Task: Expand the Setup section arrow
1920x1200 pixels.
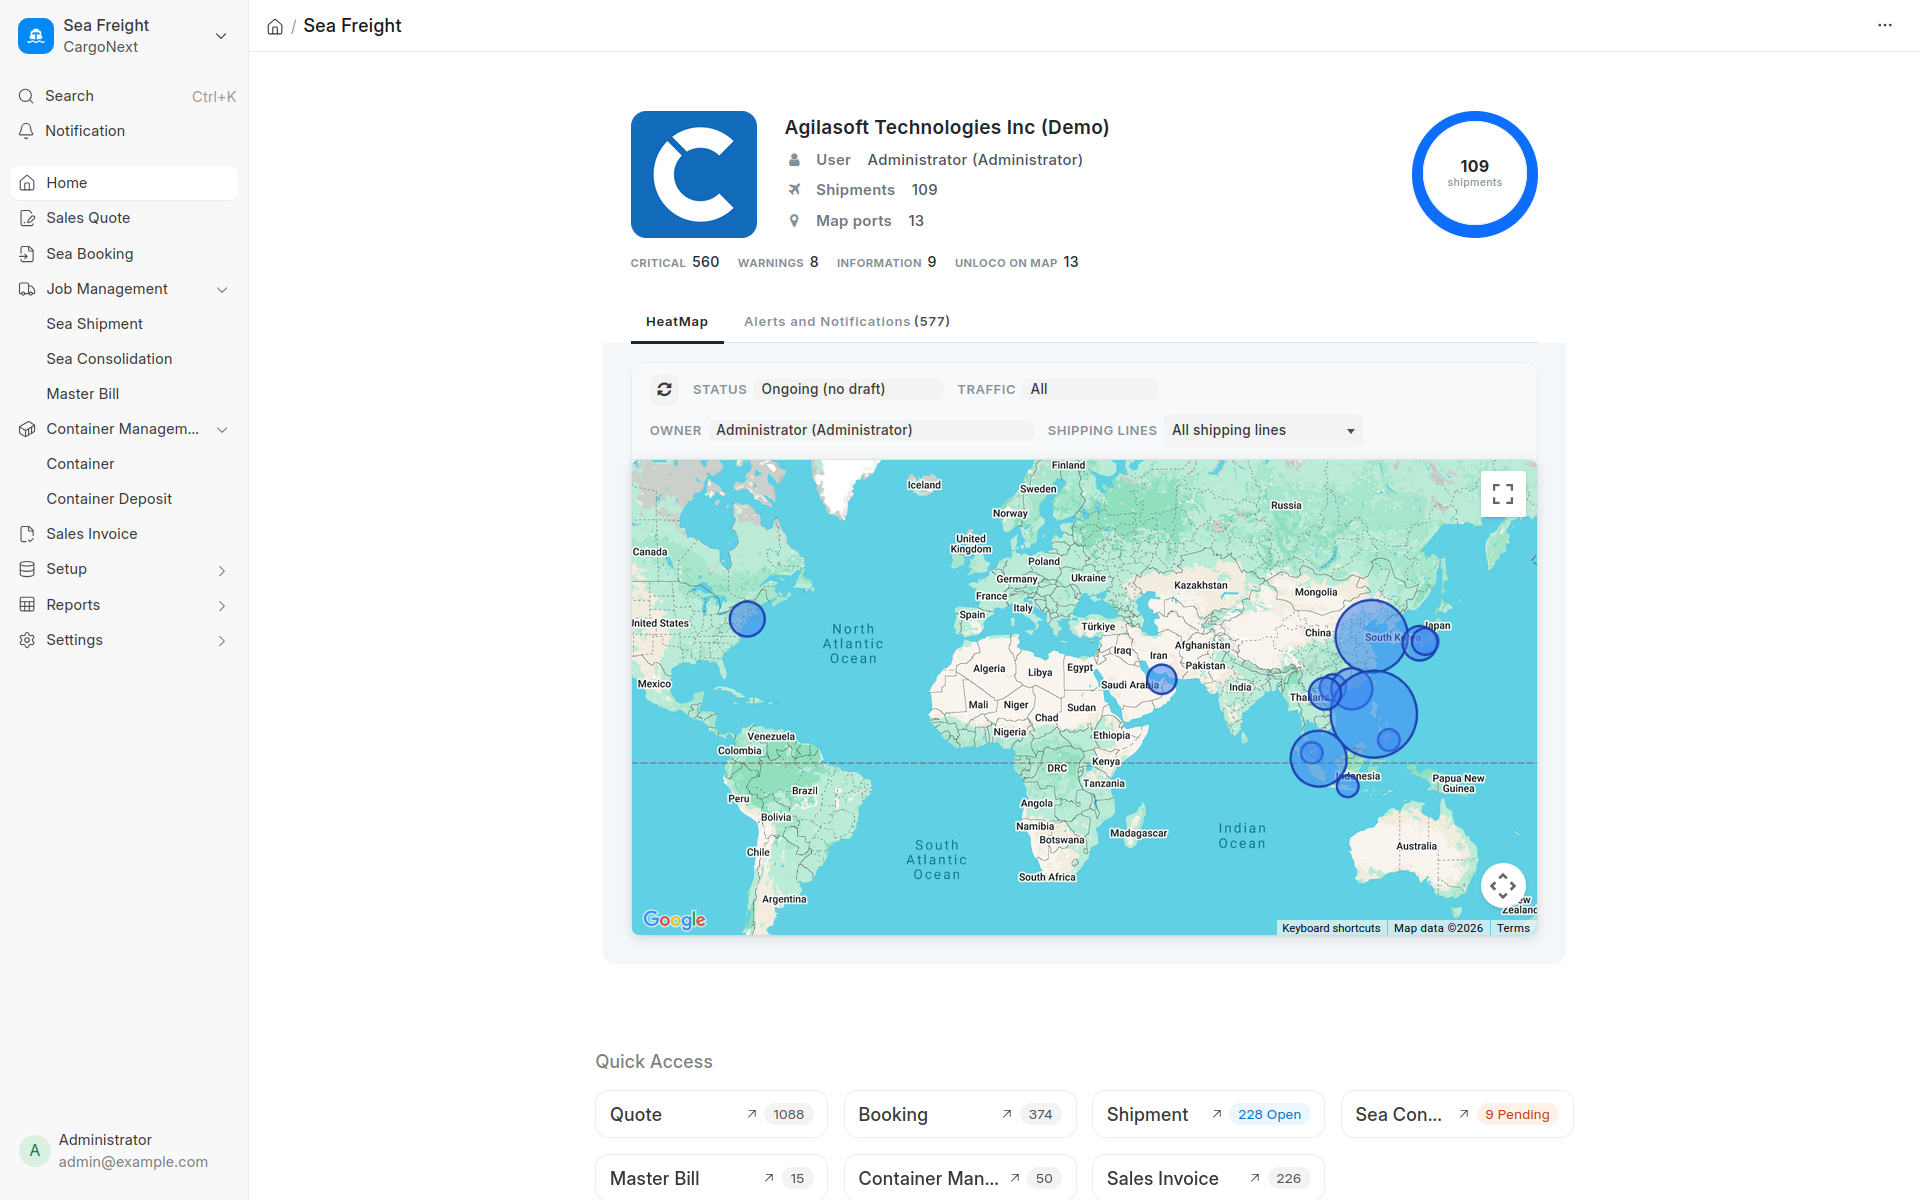Action: pyautogui.click(x=222, y=570)
